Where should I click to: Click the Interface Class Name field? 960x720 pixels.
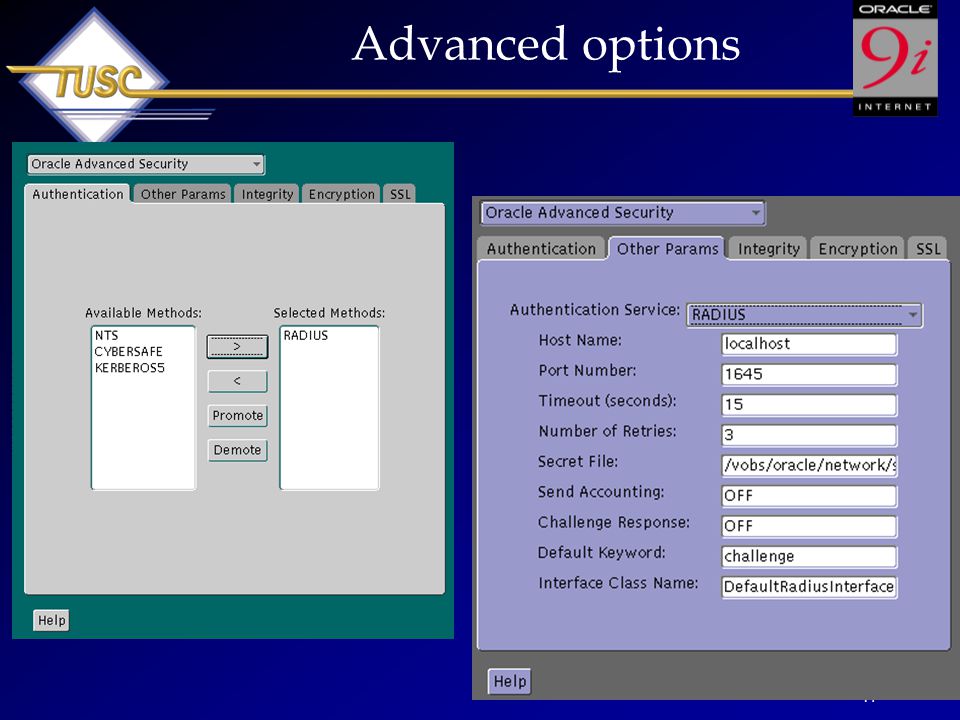(809, 587)
